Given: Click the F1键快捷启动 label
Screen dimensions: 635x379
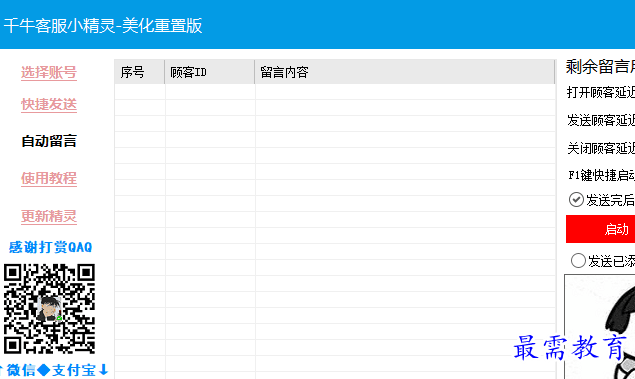Looking at the screenshot, I should [601, 175].
